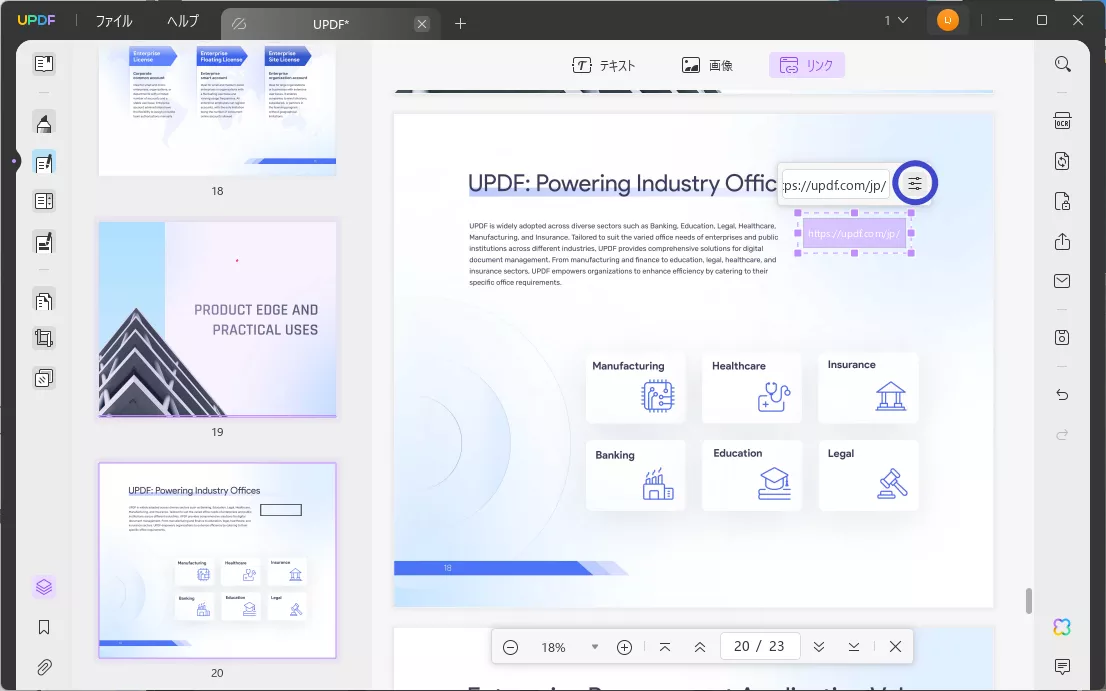The image size is (1106, 691).
Task: Close the page navigation toolbar
Action: pos(895,647)
